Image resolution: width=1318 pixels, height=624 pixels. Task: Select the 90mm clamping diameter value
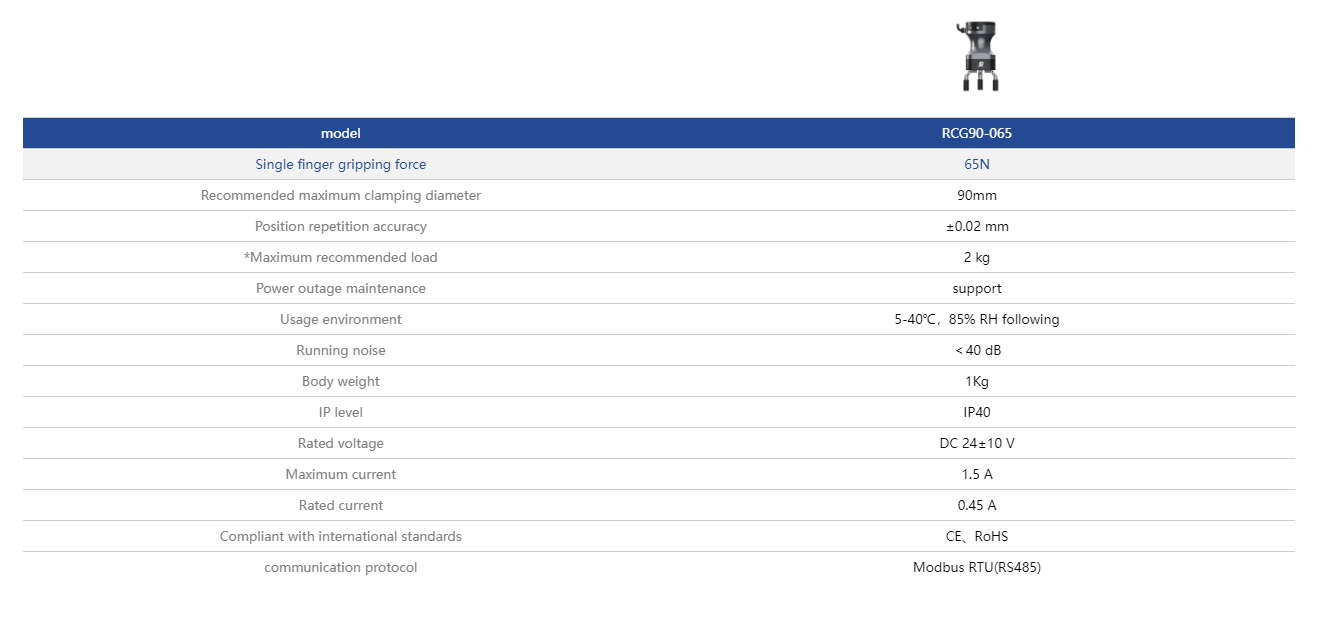pos(977,195)
